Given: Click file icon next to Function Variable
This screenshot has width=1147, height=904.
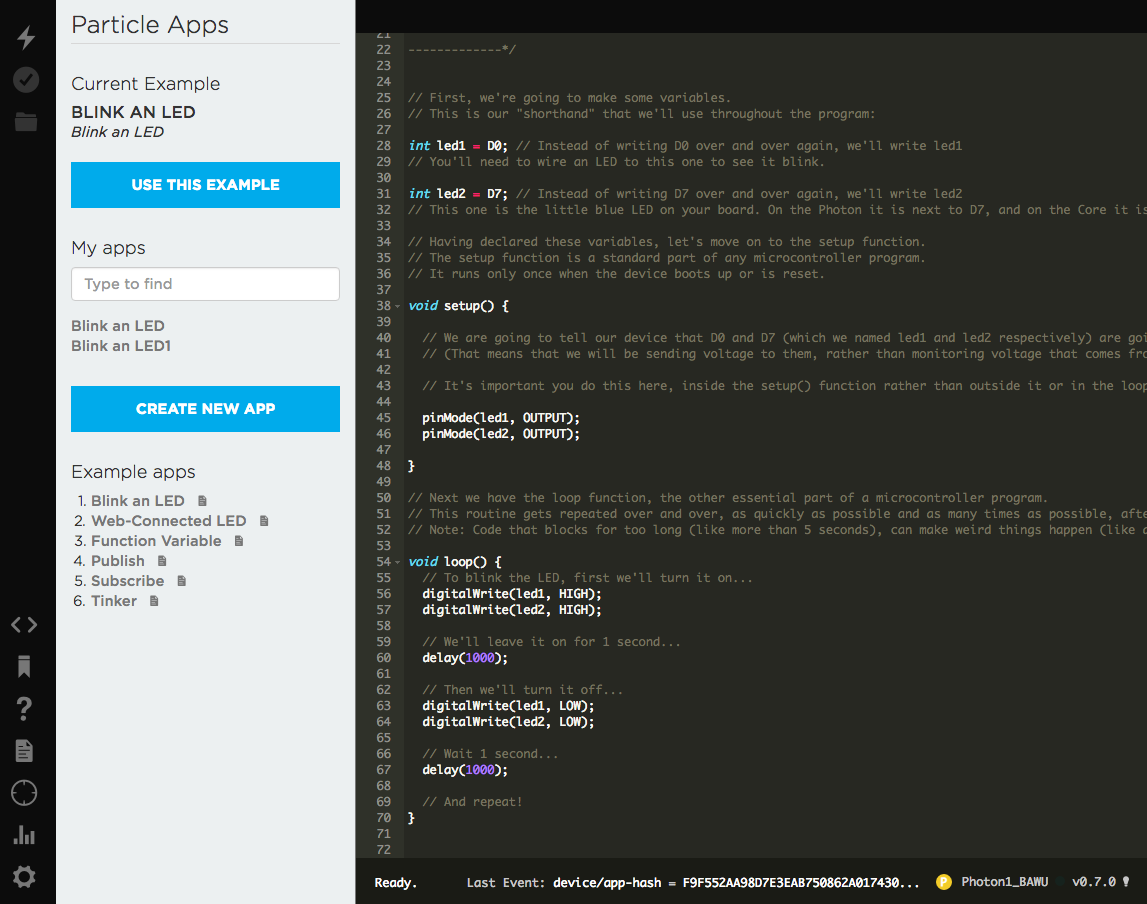Looking at the screenshot, I should pos(238,541).
